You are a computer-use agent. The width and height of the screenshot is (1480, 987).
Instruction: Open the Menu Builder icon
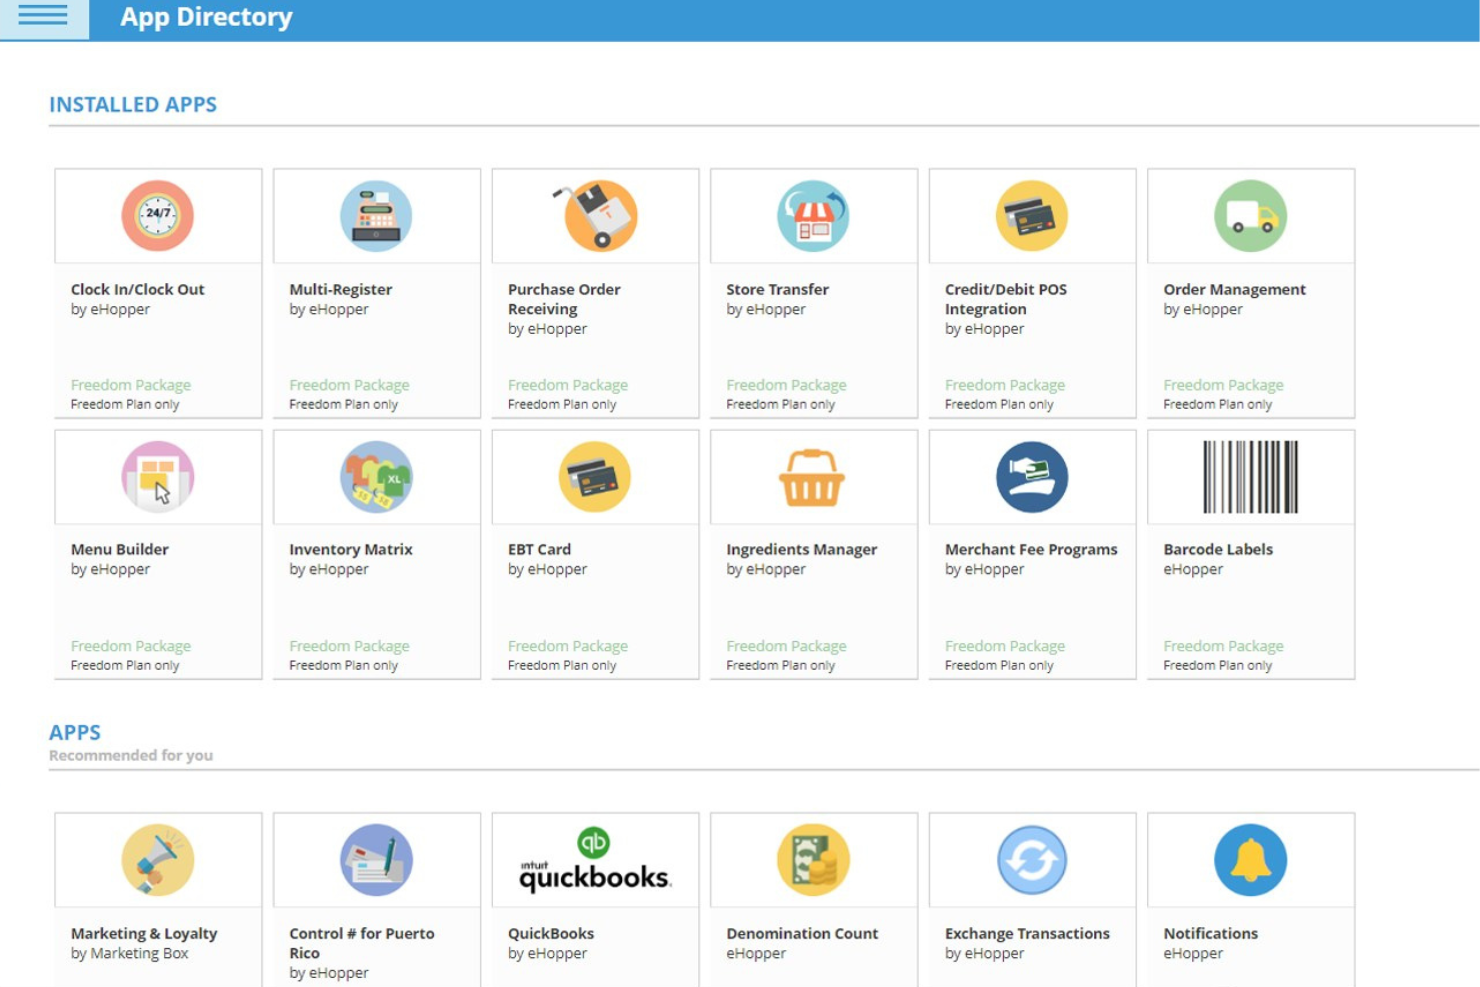[x=156, y=477]
